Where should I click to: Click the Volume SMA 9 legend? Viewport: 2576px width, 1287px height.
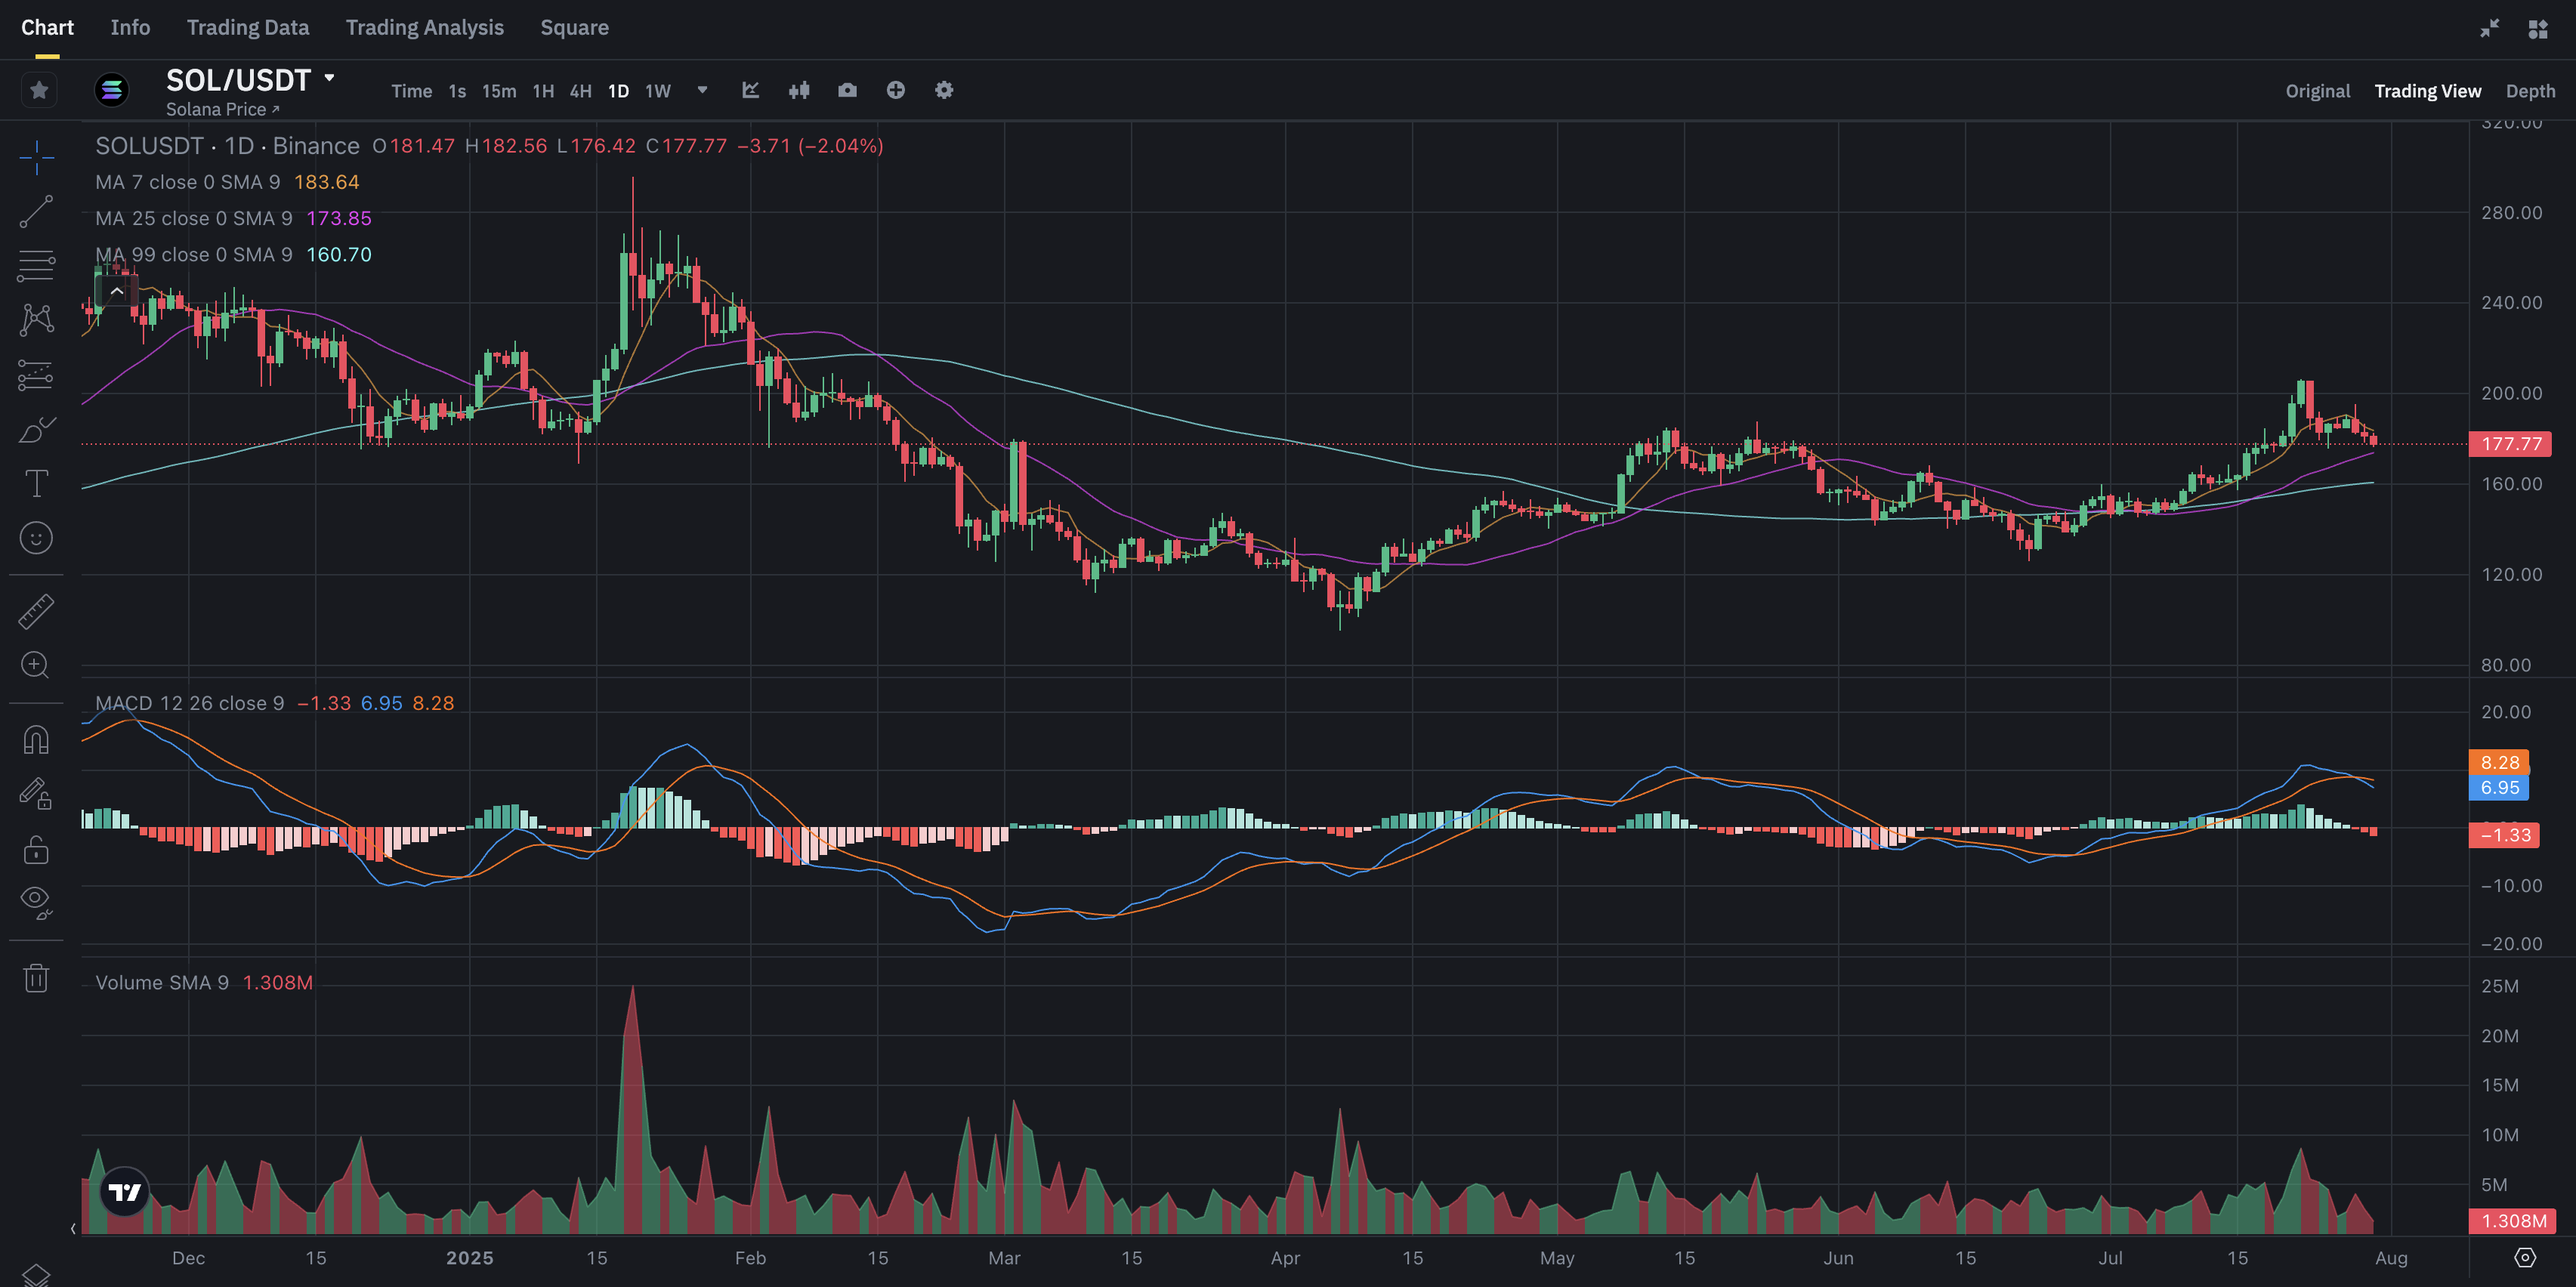coord(162,983)
